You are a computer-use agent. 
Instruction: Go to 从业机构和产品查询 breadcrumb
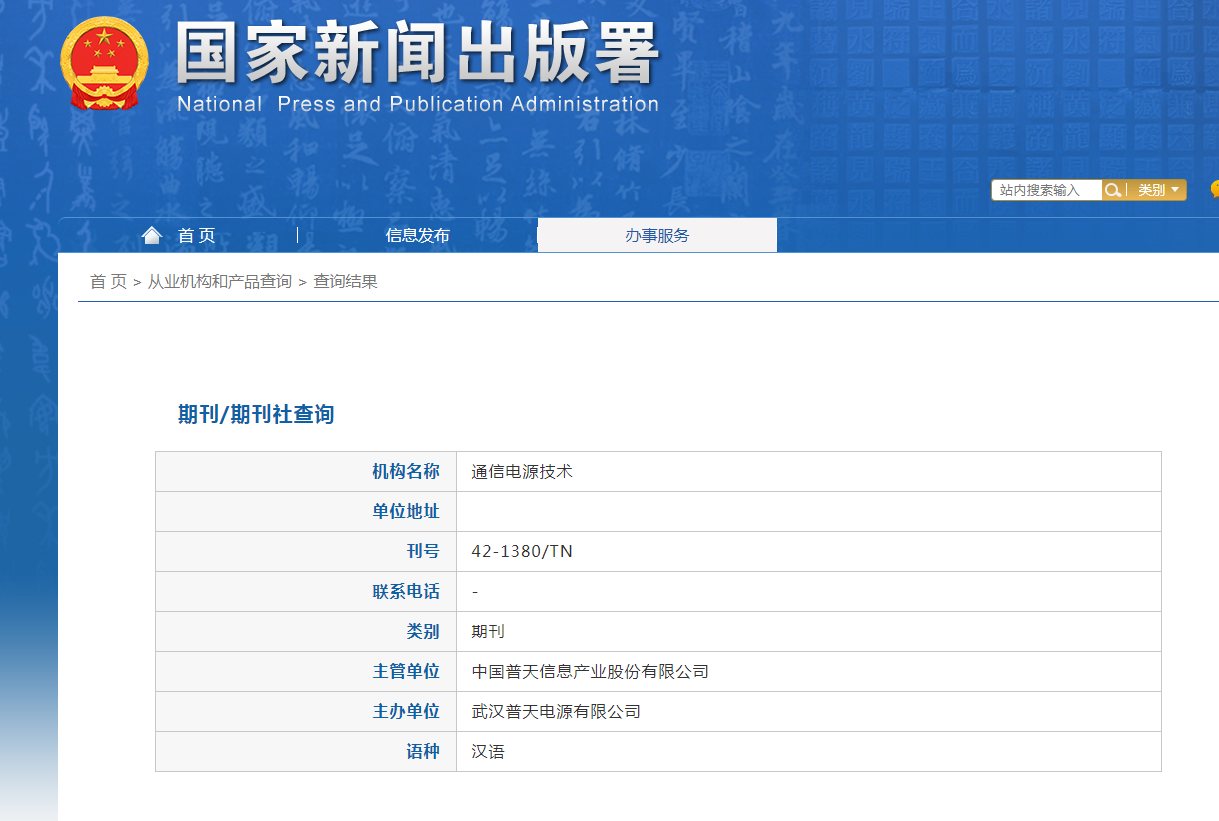pos(220,282)
